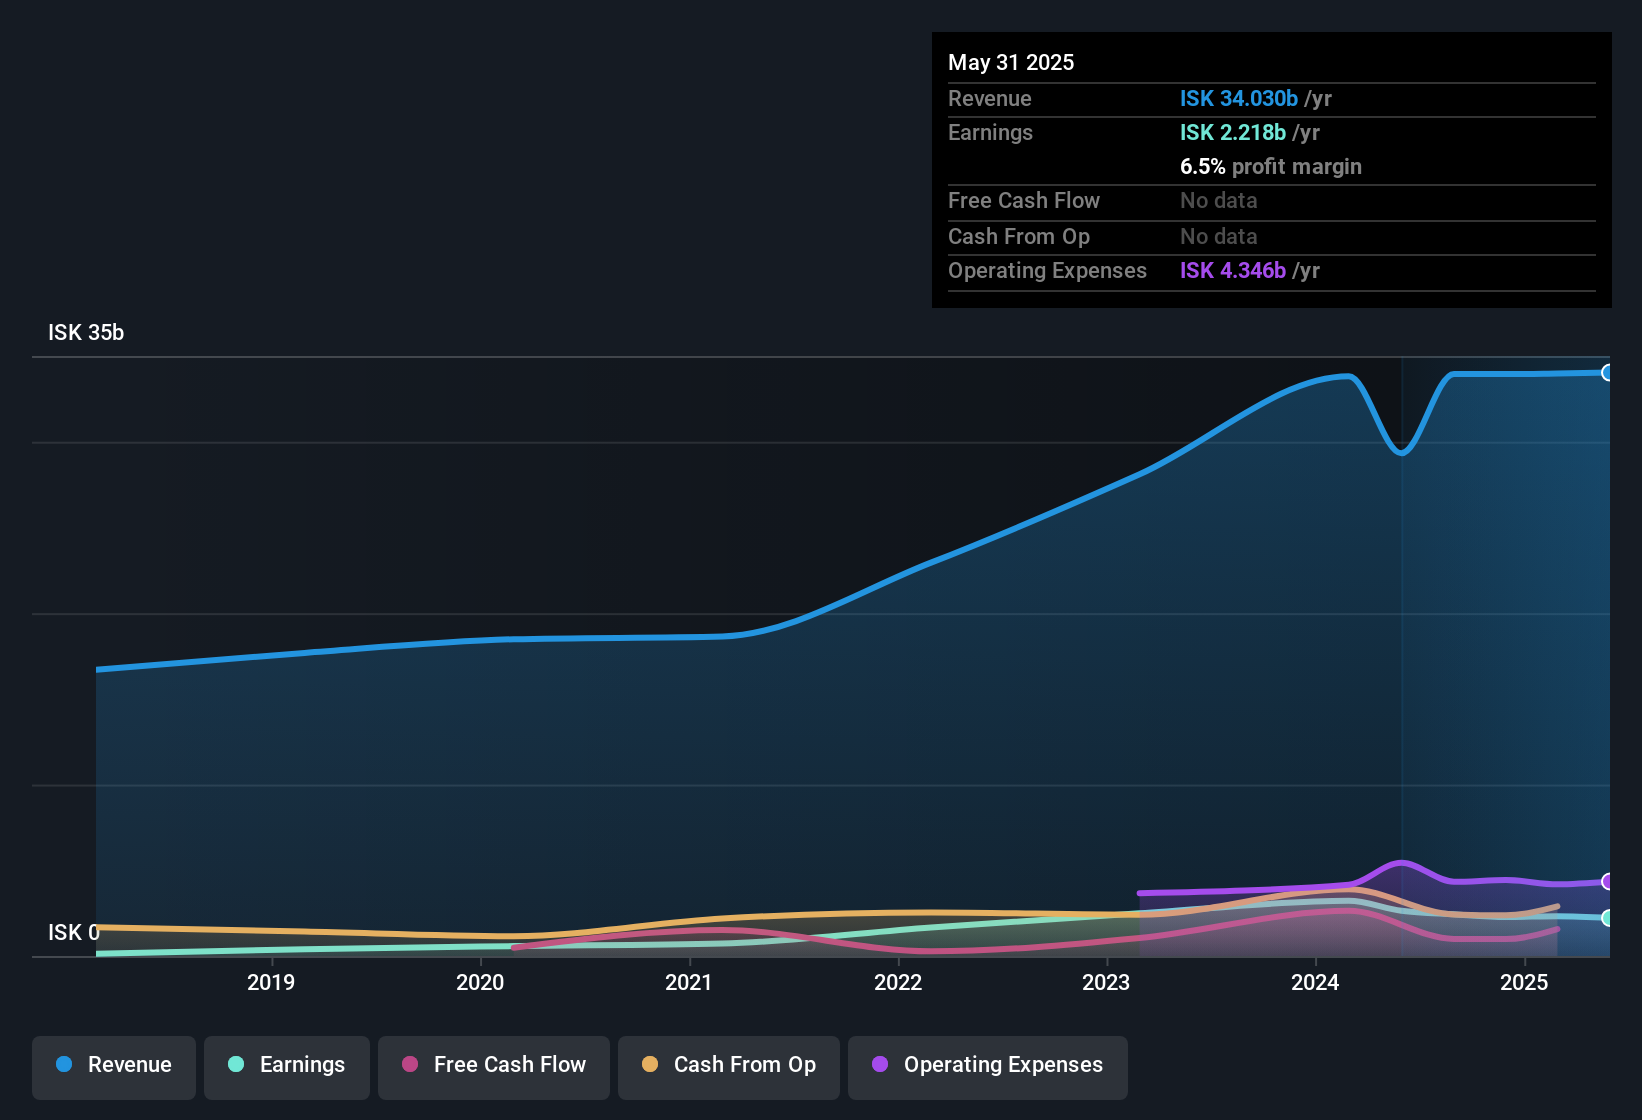Click the 6.5% profit margin text

[x=1271, y=166]
